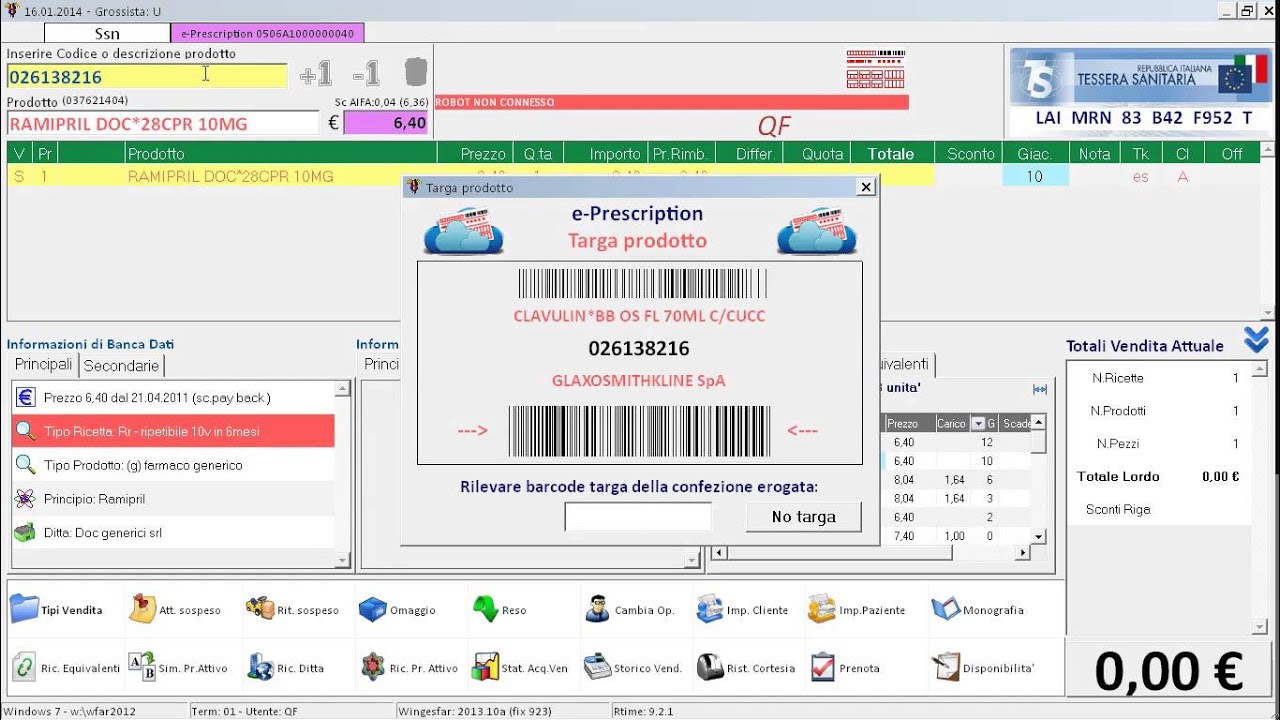Close the Targa prodotto dialog

(x=866, y=187)
